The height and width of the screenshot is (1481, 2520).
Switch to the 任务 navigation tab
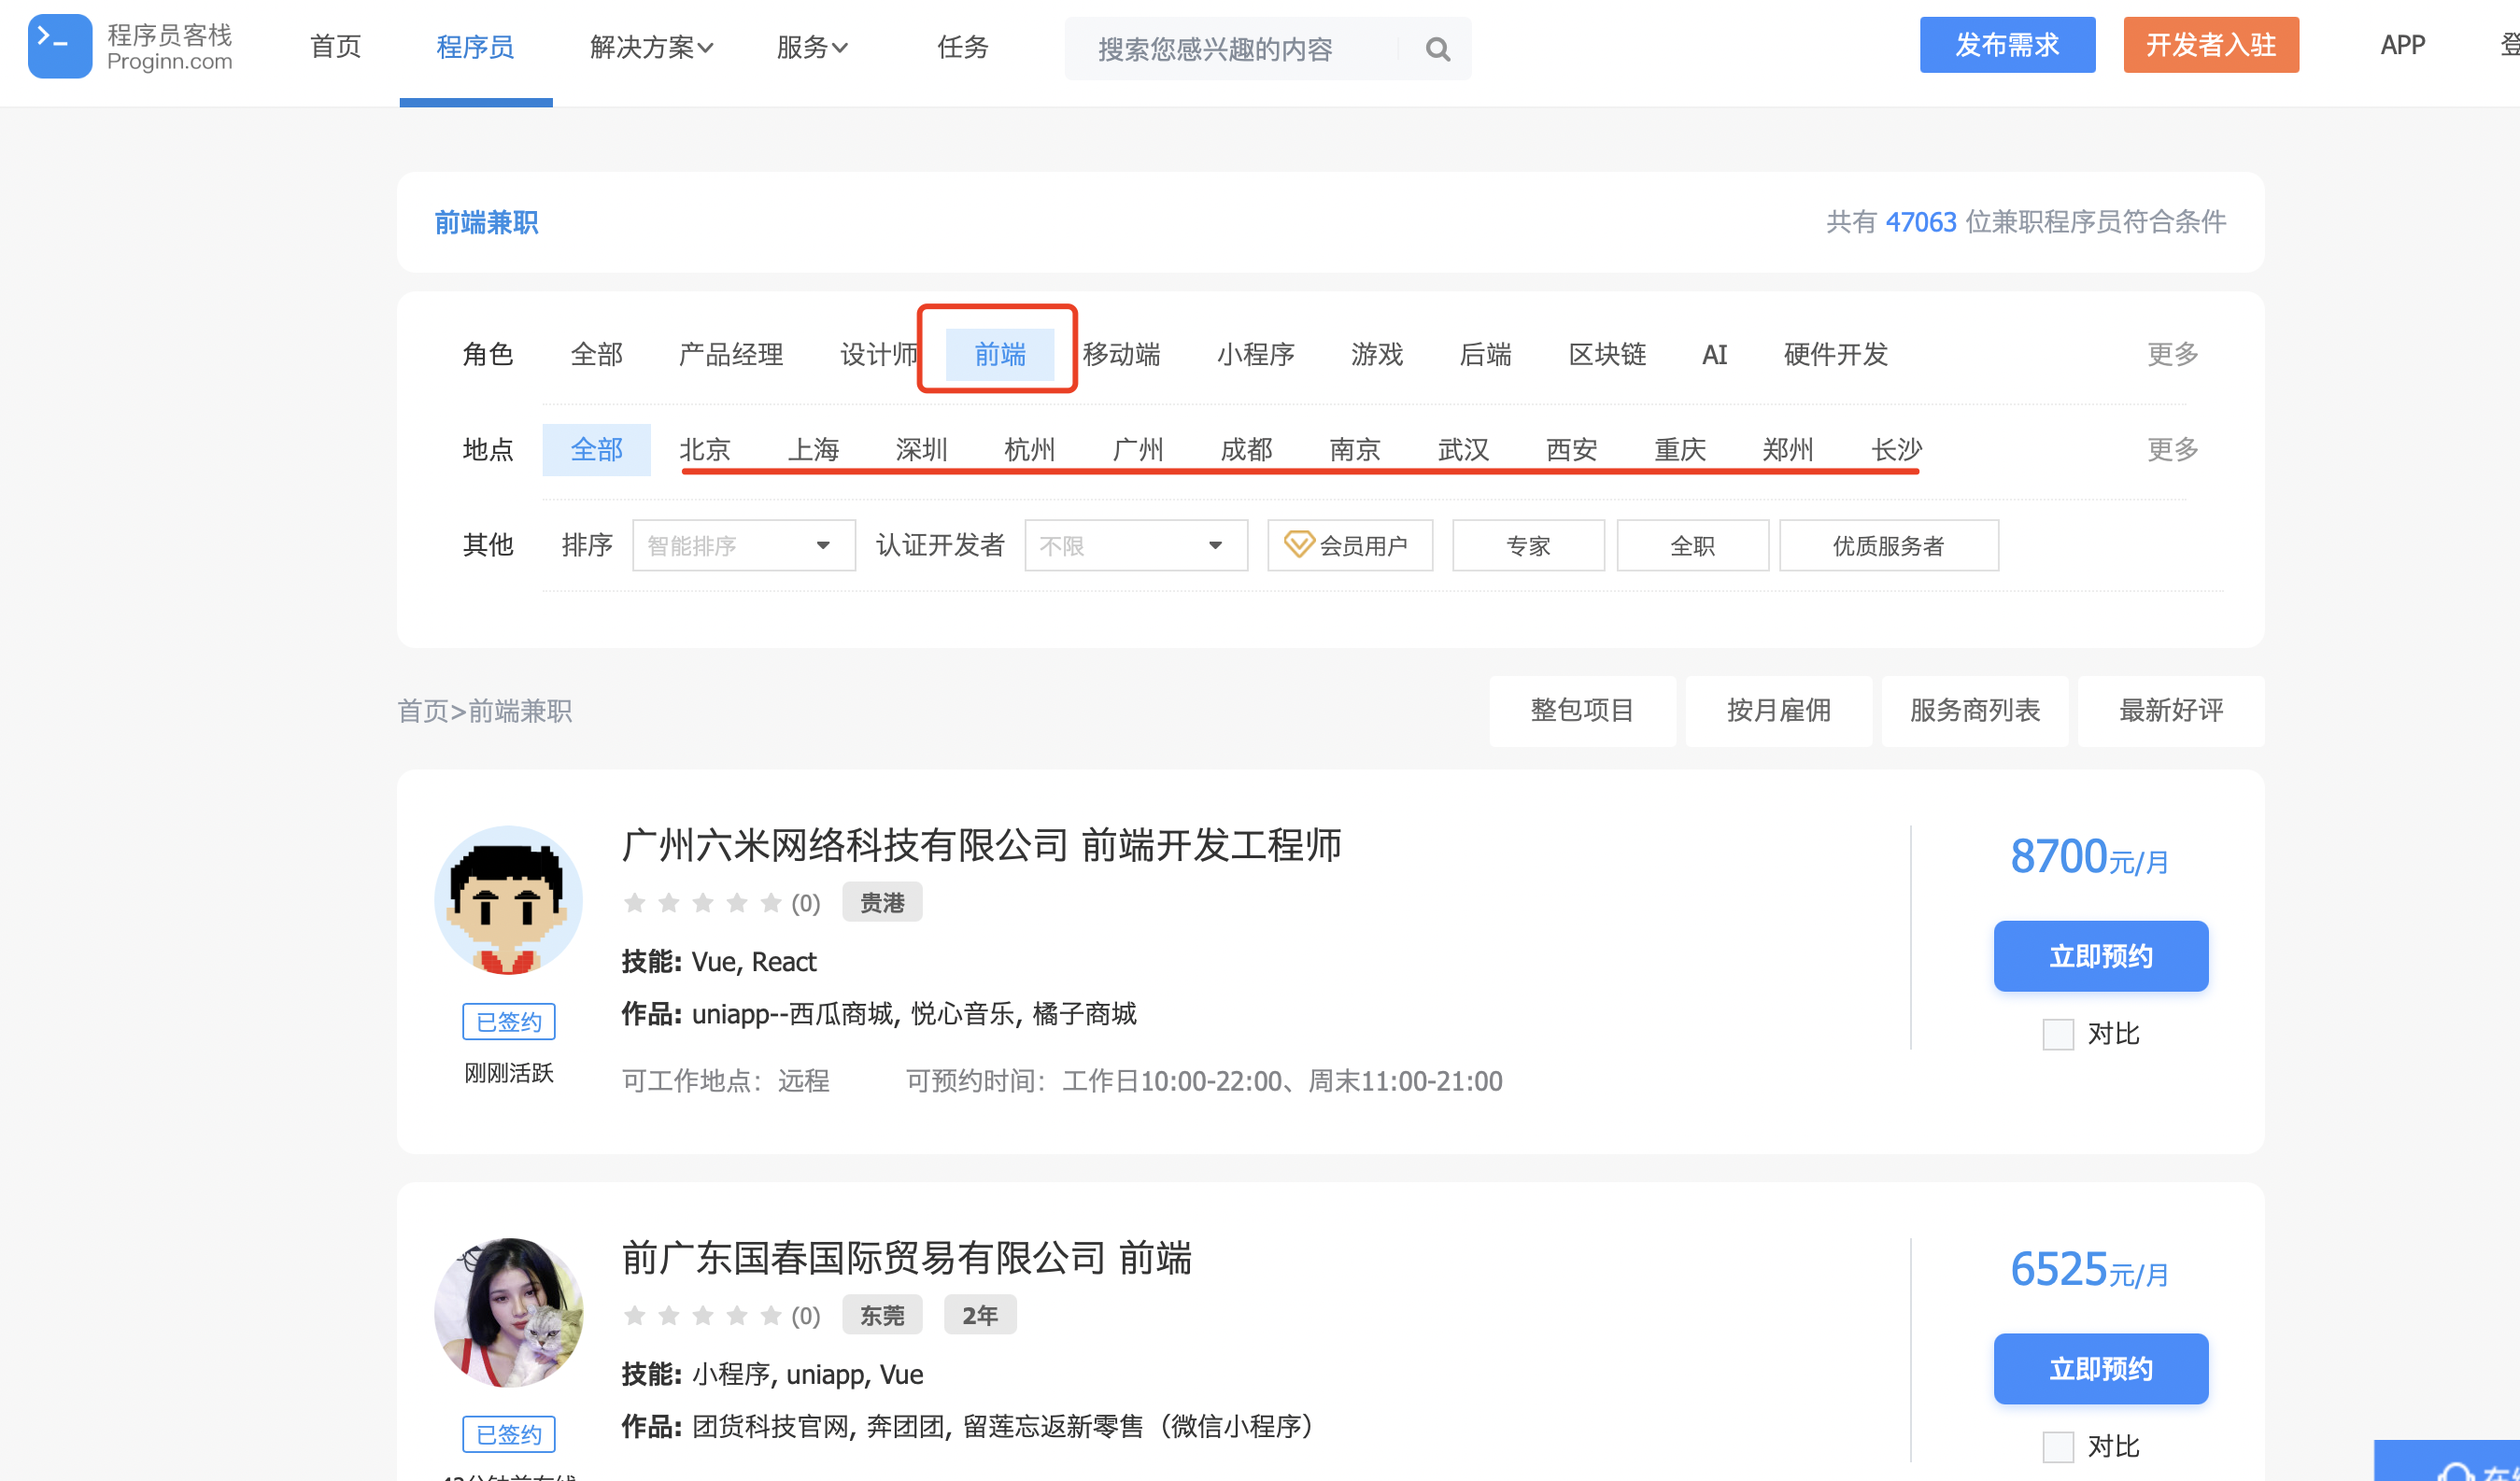[x=962, y=47]
